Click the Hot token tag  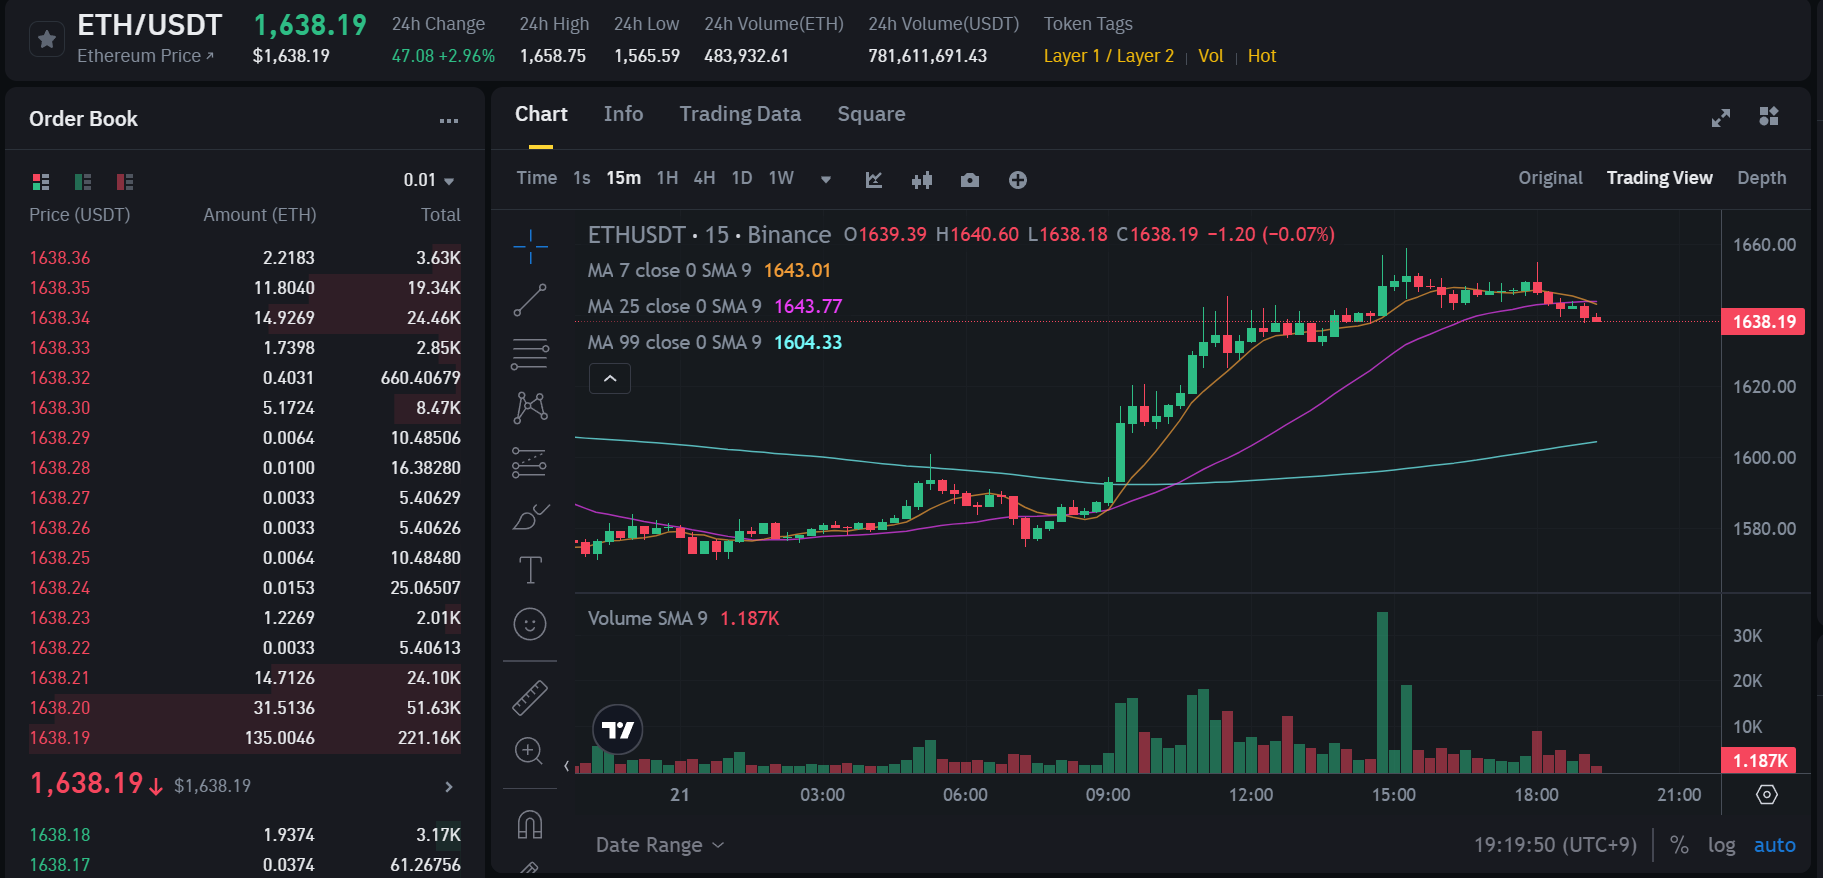[x=1261, y=56]
